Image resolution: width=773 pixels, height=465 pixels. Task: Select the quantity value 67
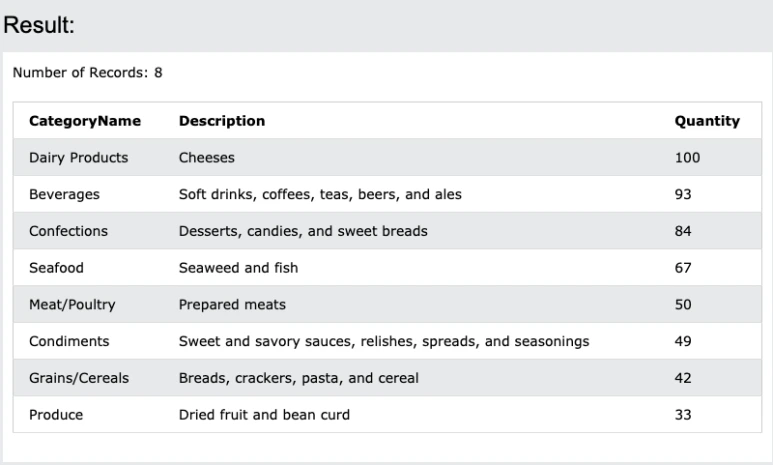(684, 268)
